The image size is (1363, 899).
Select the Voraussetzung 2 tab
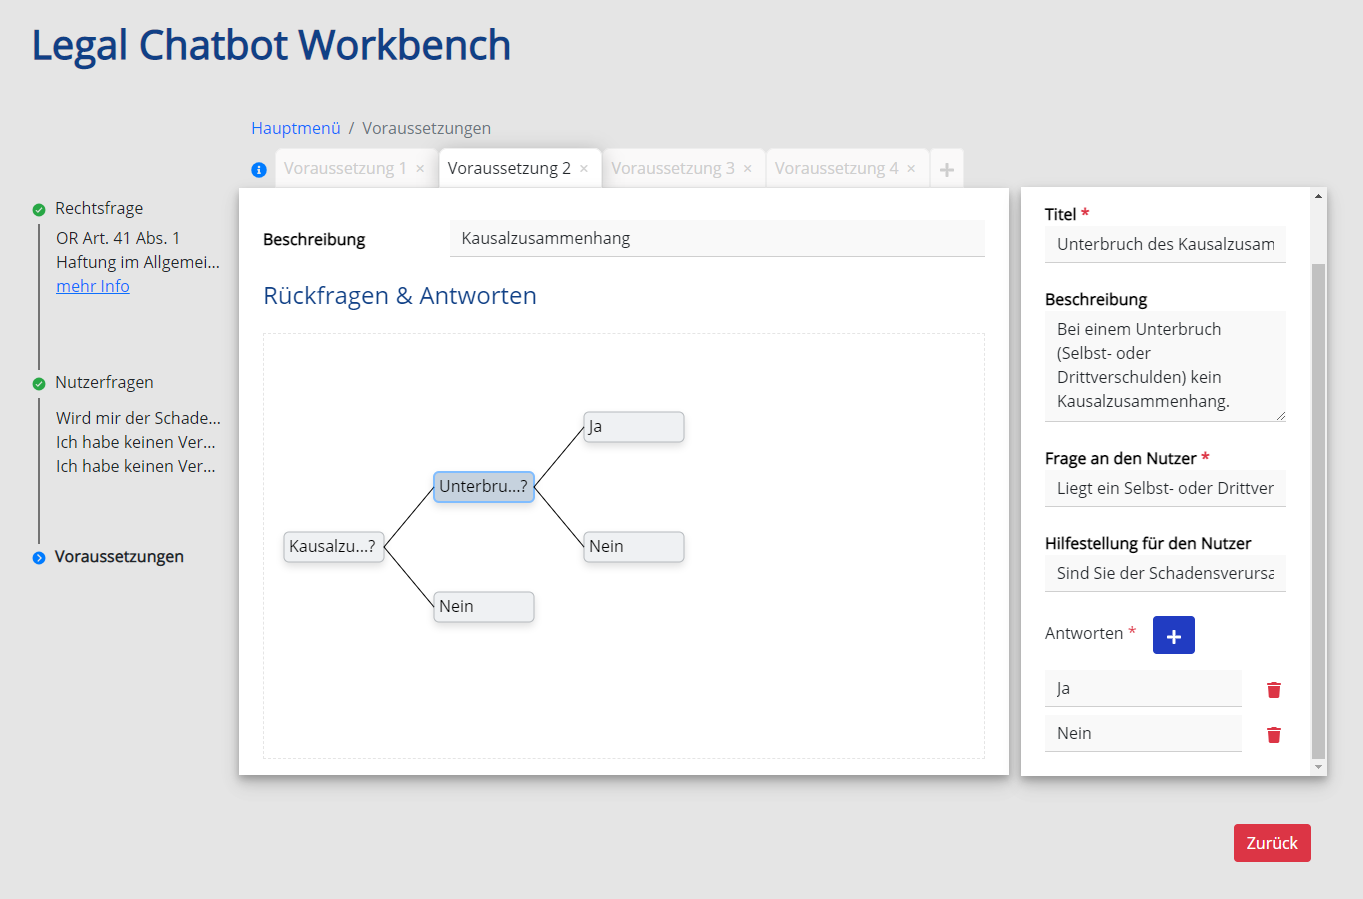509,168
